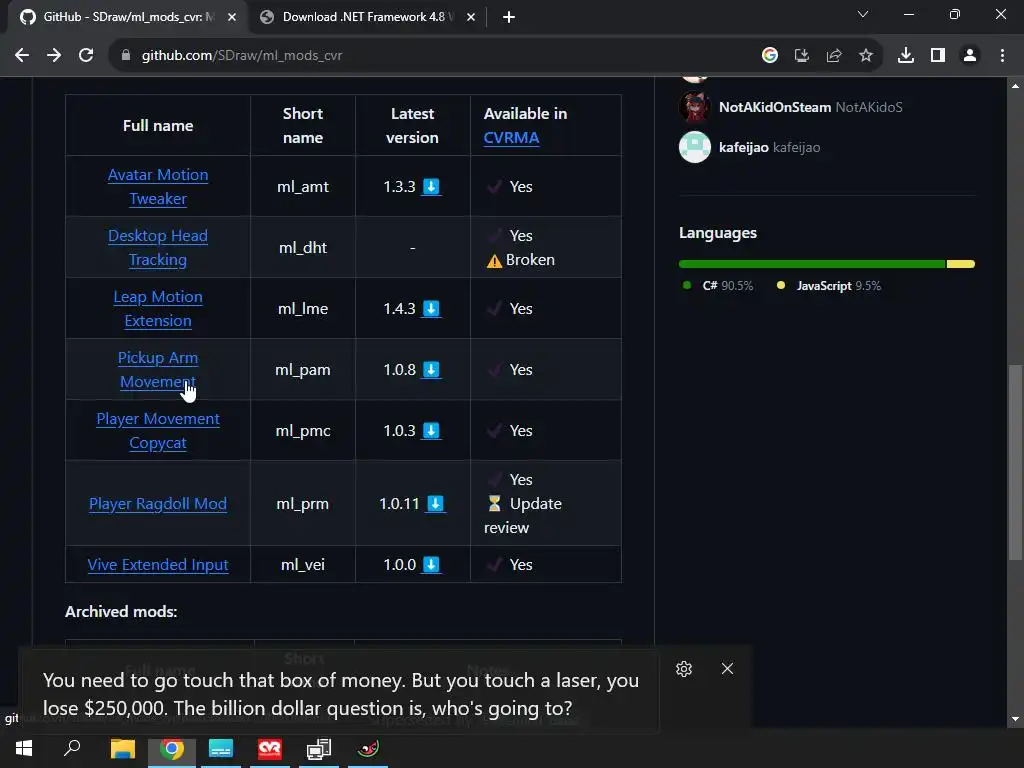1024x768 pixels.
Task: Close the GitHub tab
Action: pyautogui.click(x=232, y=18)
